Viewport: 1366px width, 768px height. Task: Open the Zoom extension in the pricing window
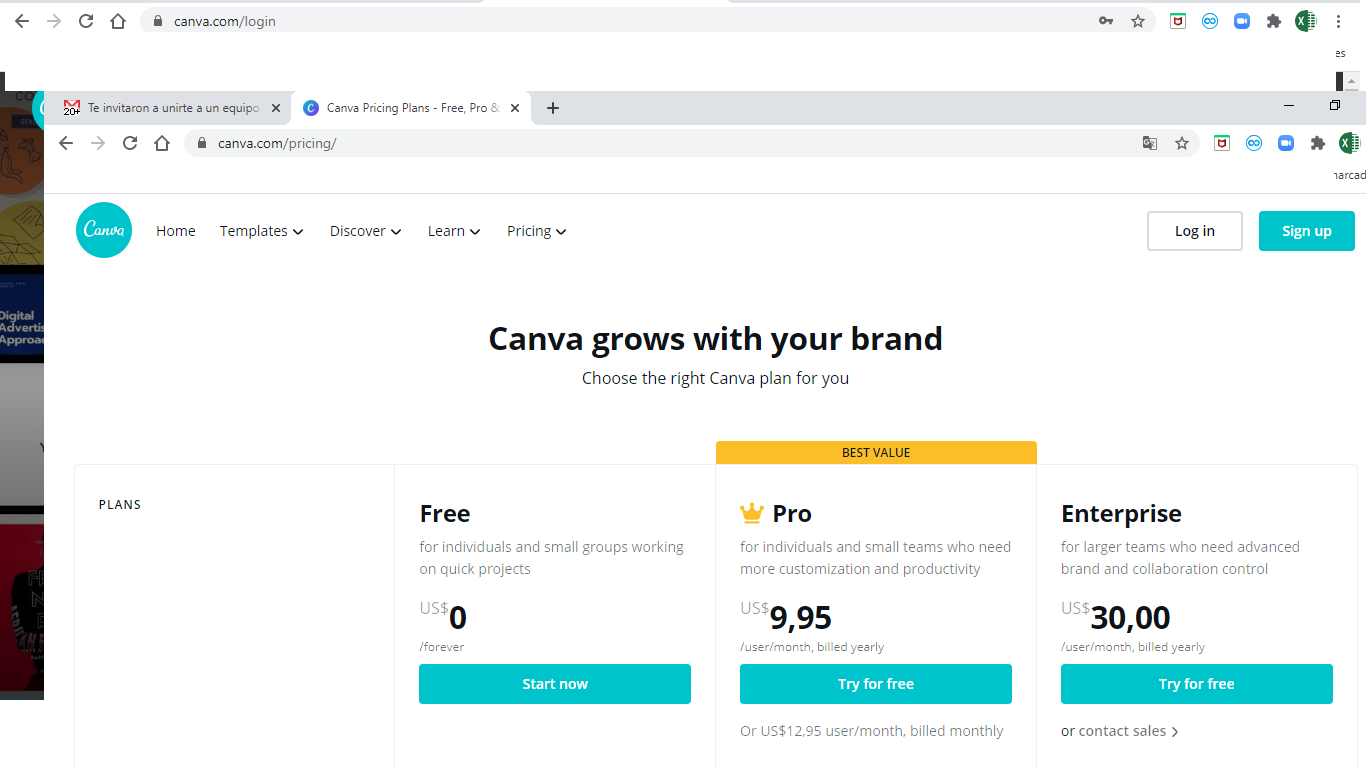(x=1286, y=143)
